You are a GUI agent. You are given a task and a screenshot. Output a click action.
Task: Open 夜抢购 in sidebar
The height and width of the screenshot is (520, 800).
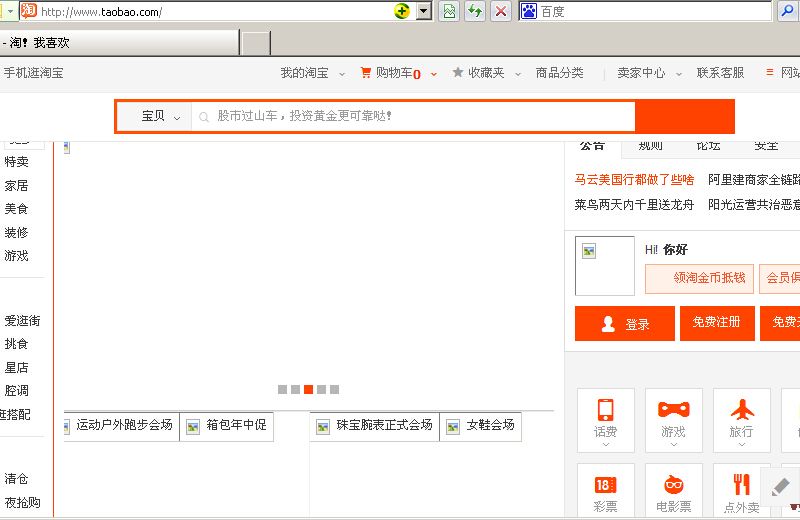tap(22, 503)
